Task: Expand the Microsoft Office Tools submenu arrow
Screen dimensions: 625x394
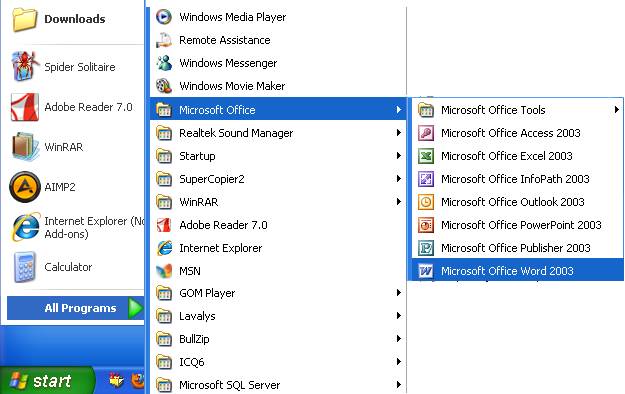Action: 617,110
